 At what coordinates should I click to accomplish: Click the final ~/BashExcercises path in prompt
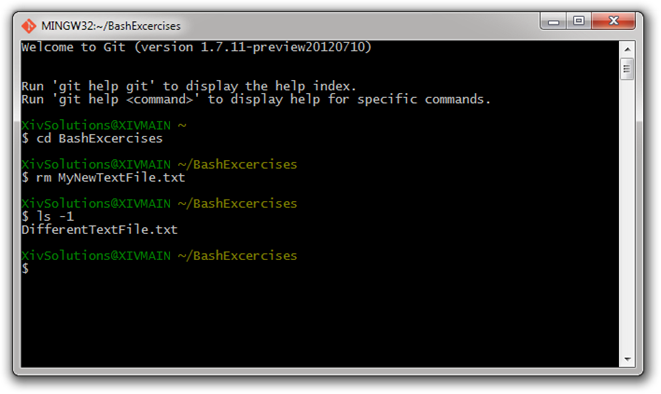click(237, 255)
